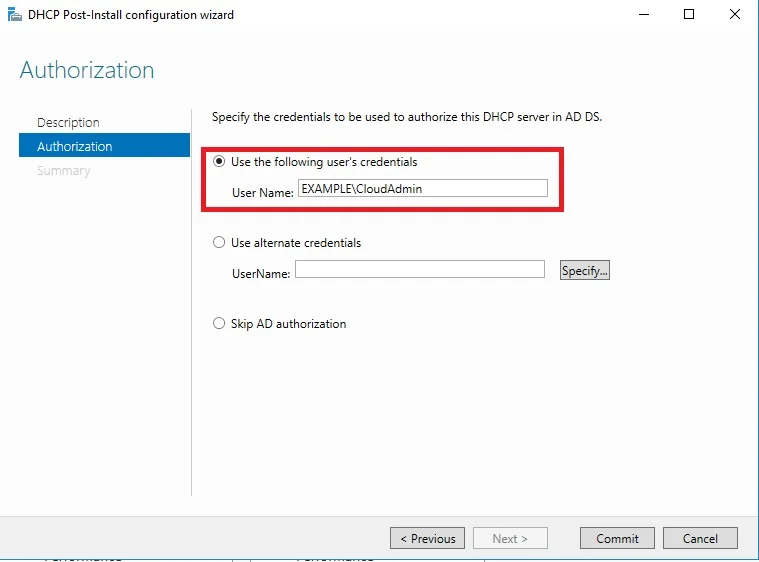Click the 'Specify the credentials' instruction text
759x562 pixels.
pos(407,117)
